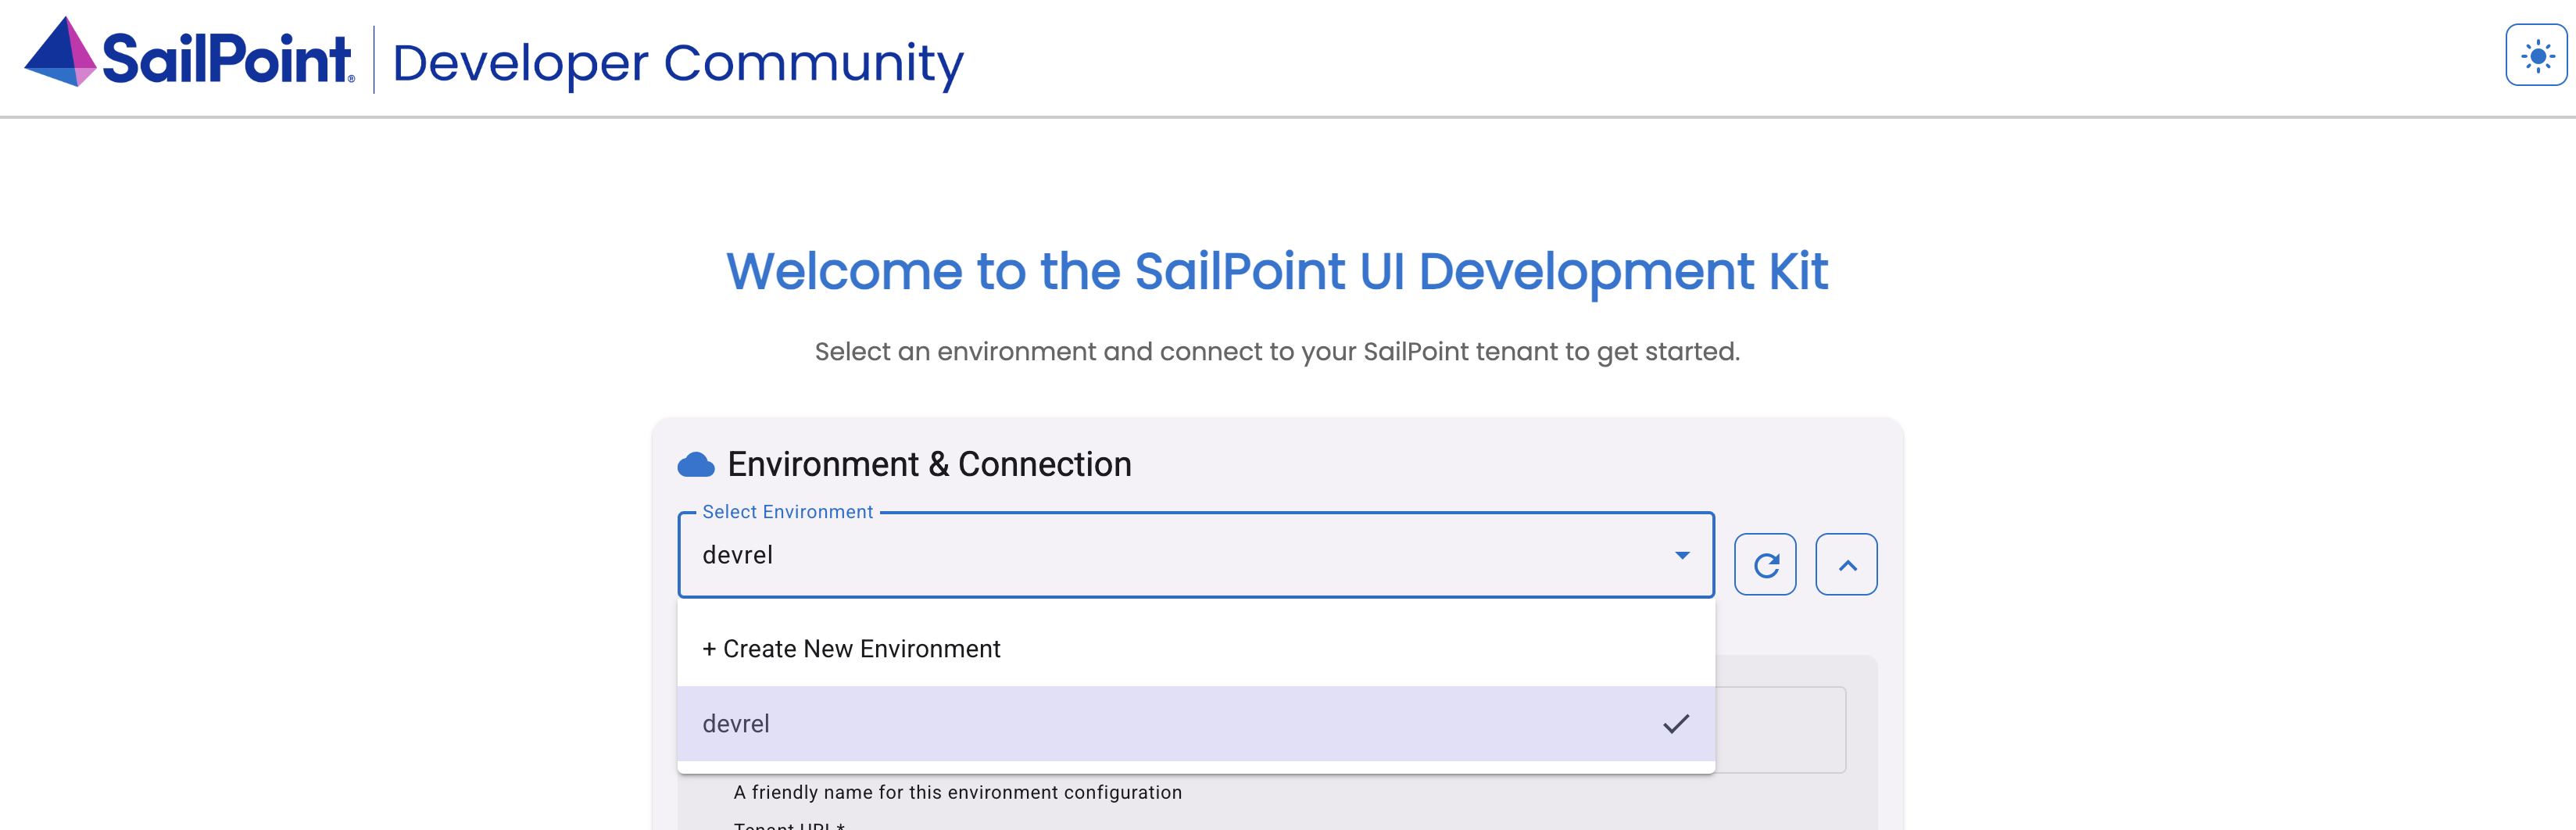Click the dropdown arrow in Select Environment
Screen dimensions: 2576x830
pos(1682,556)
